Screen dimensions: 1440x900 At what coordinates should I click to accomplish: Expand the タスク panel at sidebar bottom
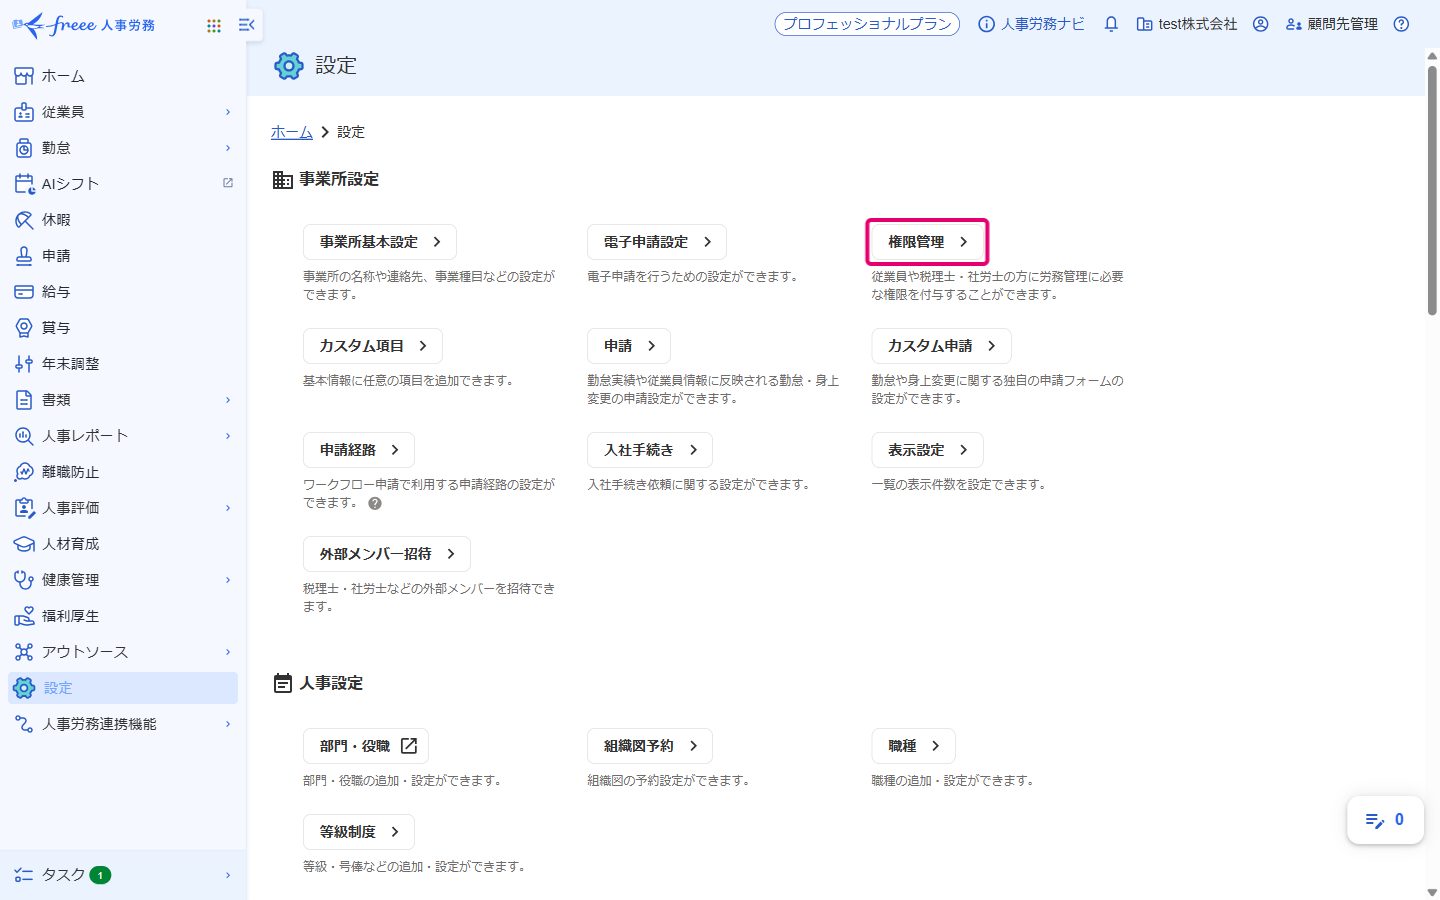point(123,875)
